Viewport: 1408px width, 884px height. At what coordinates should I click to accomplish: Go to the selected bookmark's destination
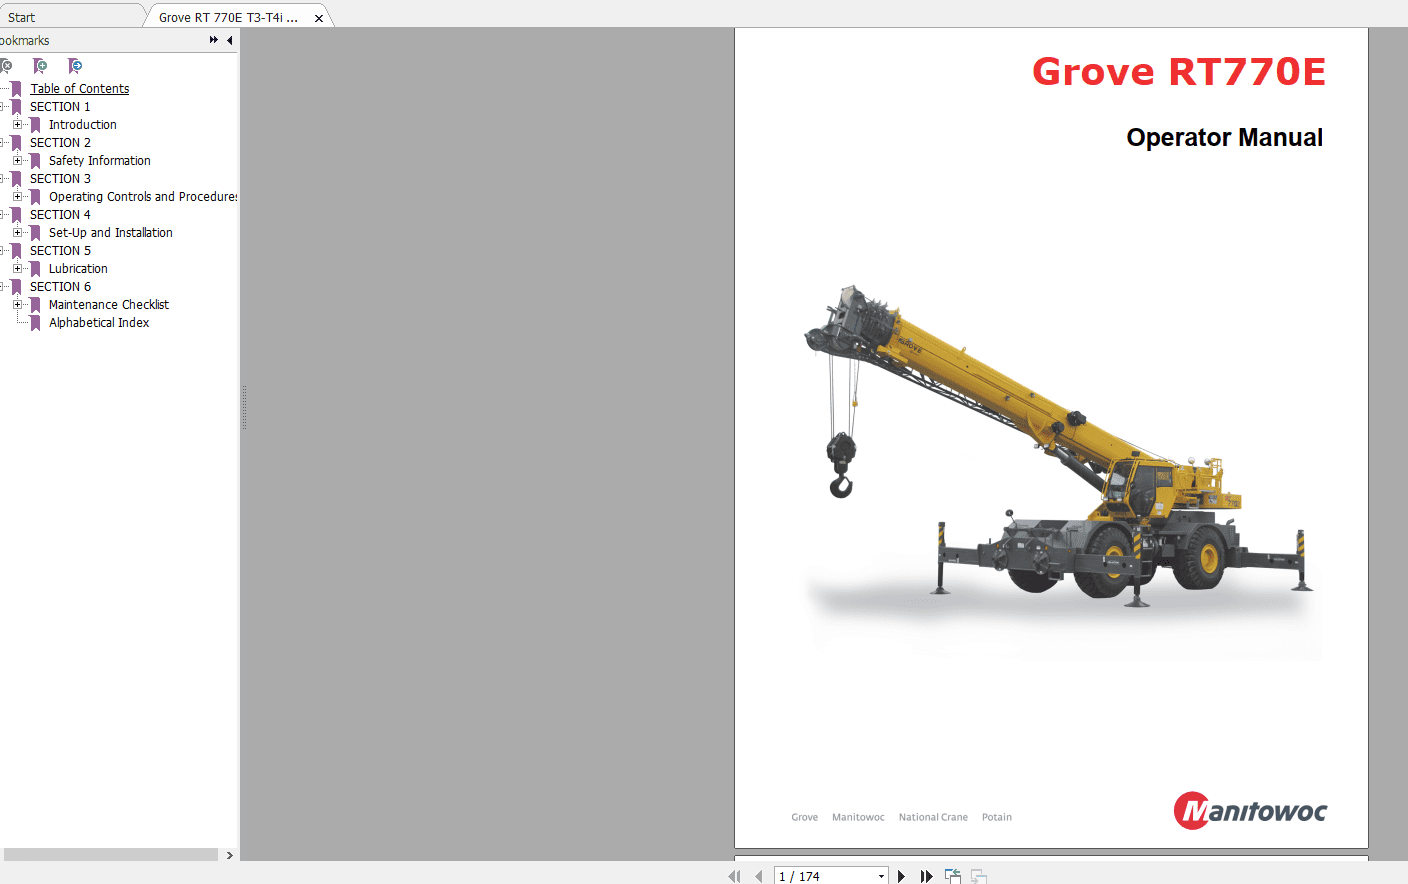74,66
